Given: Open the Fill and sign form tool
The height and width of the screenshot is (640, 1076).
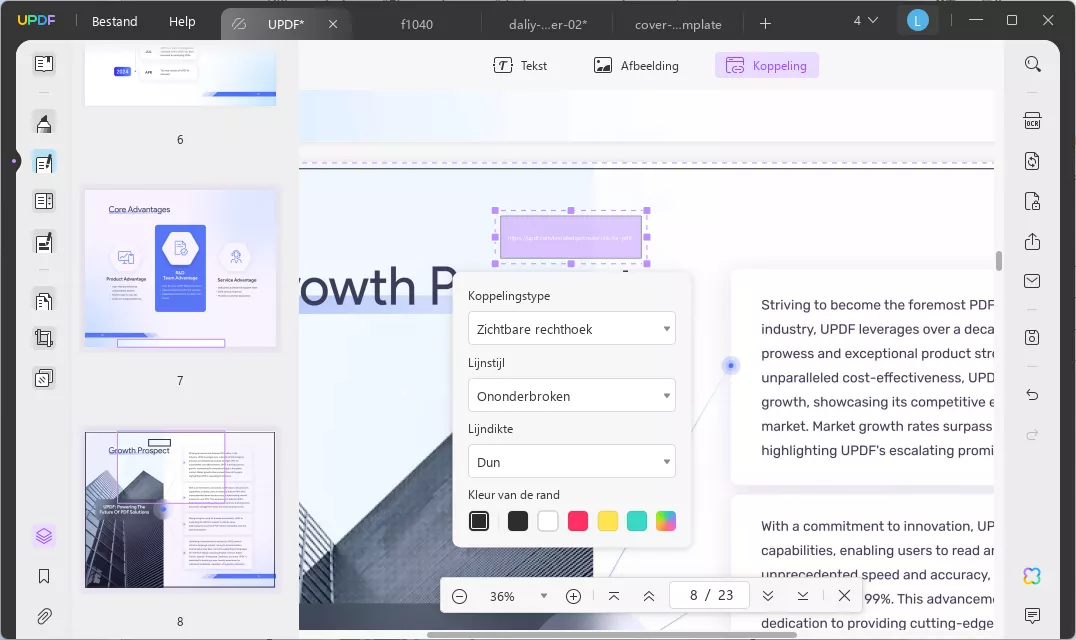Looking at the screenshot, I should pos(44,243).
